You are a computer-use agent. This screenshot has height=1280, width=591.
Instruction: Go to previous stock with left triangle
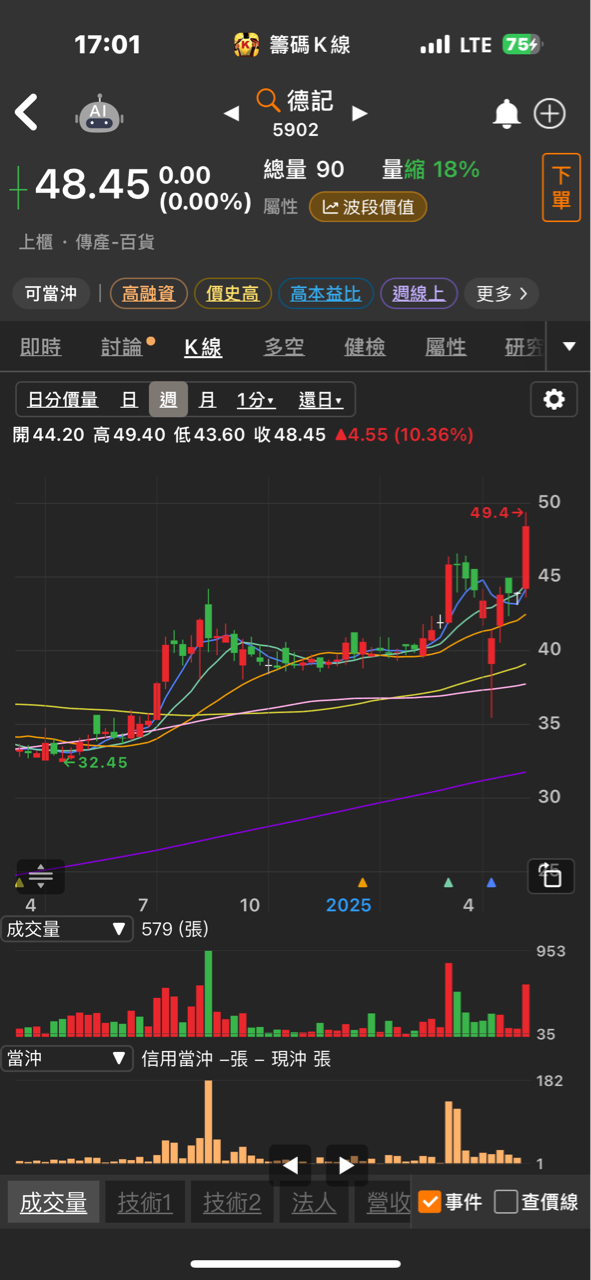click(231, 114)
